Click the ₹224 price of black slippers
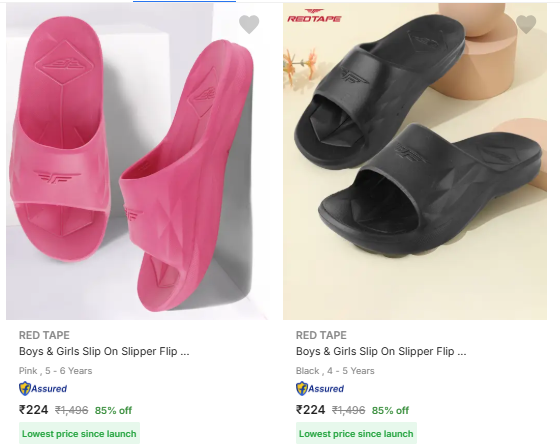 pyautogui.click(x=310, y=410)
